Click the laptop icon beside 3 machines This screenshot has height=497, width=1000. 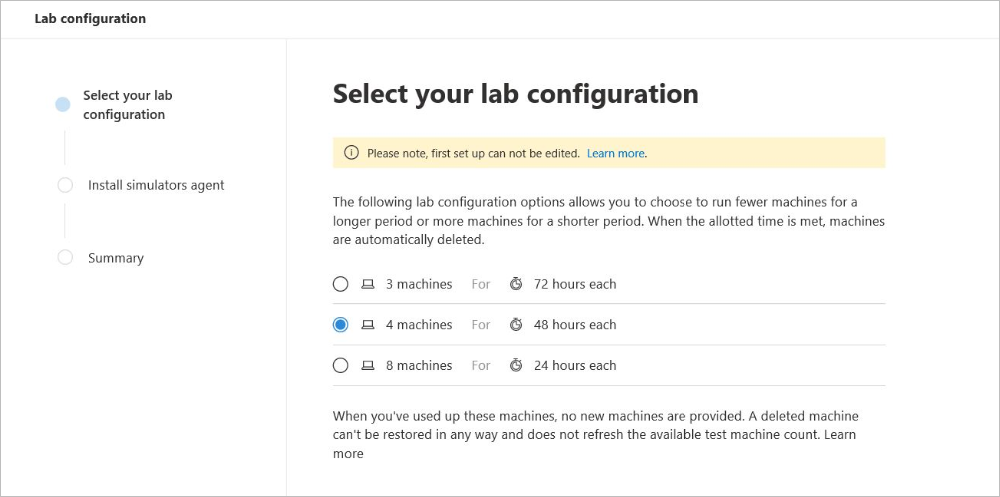[368, 284]
